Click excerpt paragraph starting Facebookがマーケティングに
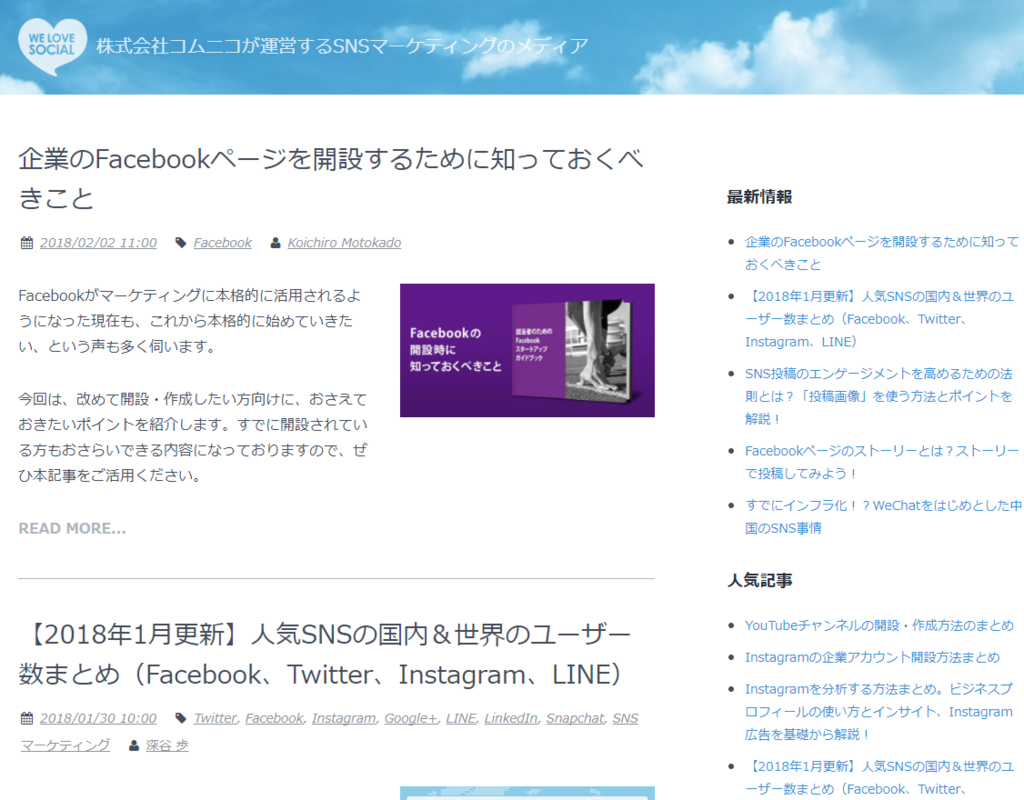The height and width of the screenshot is (800, 1024). 189,321
